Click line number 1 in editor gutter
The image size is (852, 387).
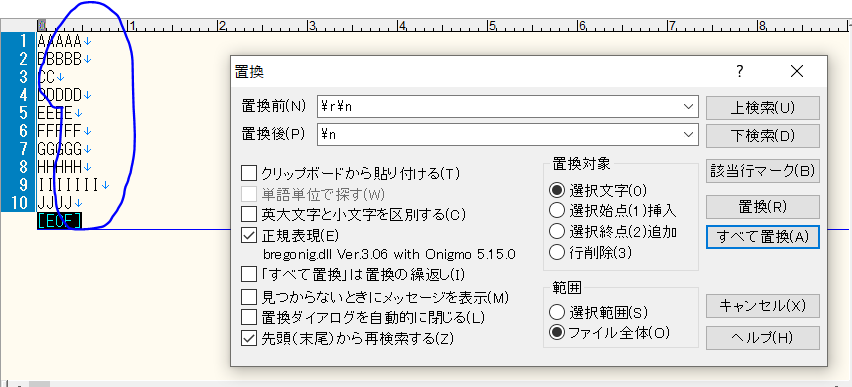22,41
